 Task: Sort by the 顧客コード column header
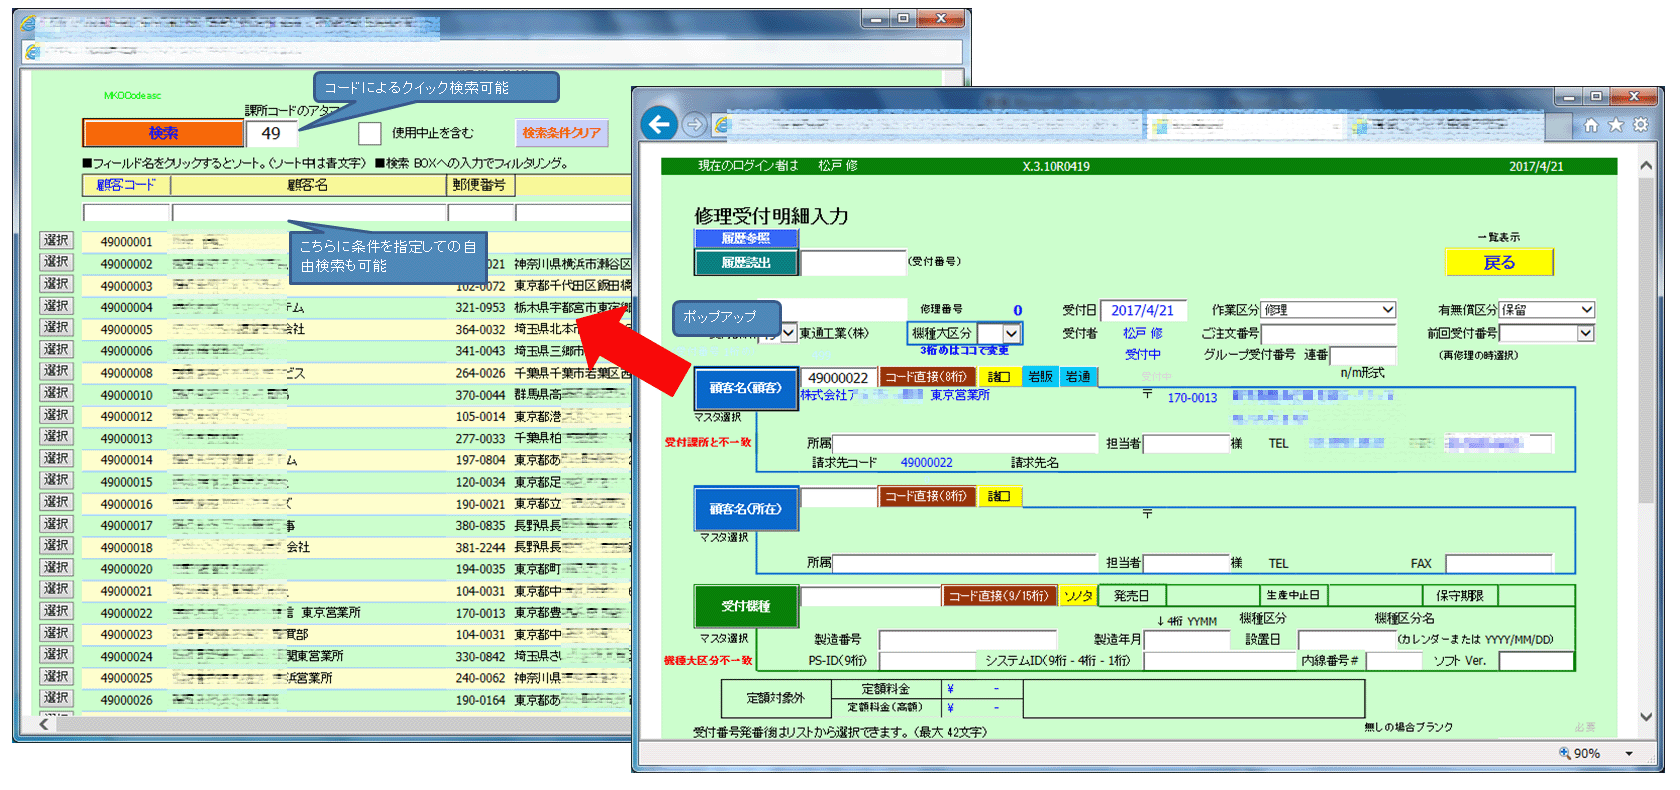click(126, 185)
